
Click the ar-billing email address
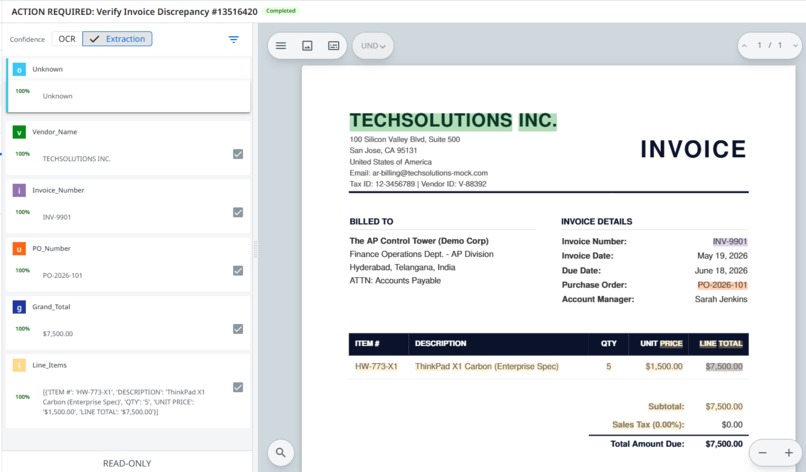(x=430, y=173)
